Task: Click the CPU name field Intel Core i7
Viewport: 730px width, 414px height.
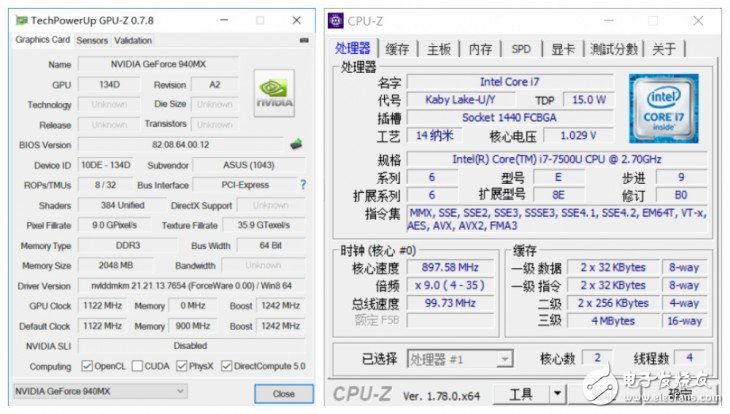Action: (x=510, y=82)
